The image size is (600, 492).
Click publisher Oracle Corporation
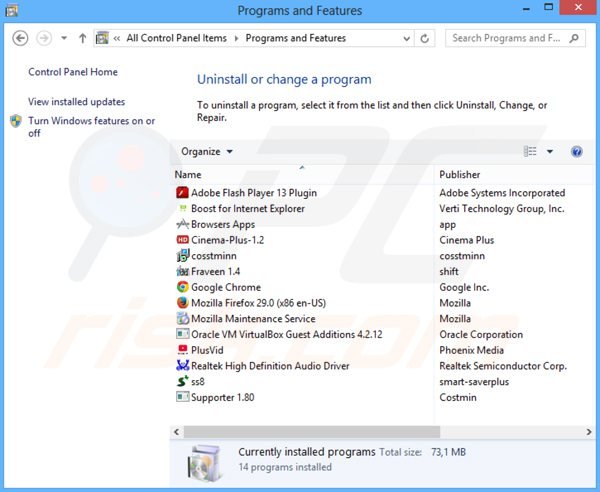coord(481,334)
